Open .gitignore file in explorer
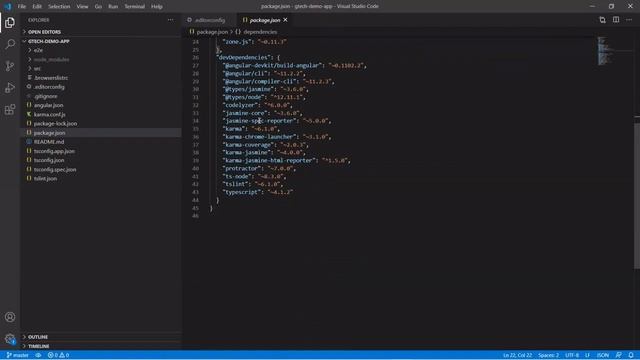This screenshot has width=640, height=360. pyautogui.click(x=46, y=96)
